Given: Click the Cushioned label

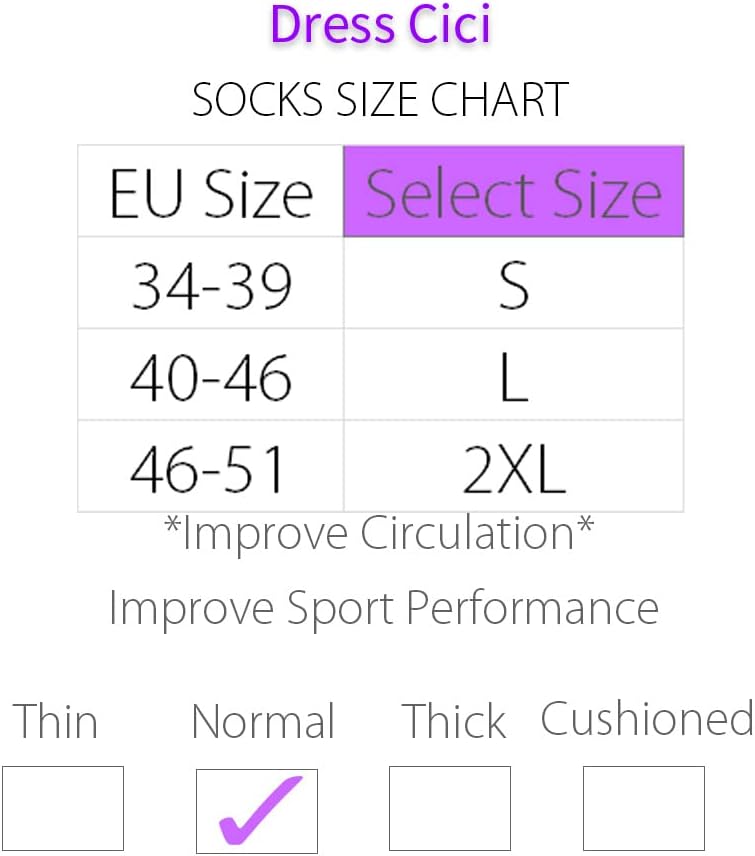Looking at the screenshot, I should click(x=646, y=719).
